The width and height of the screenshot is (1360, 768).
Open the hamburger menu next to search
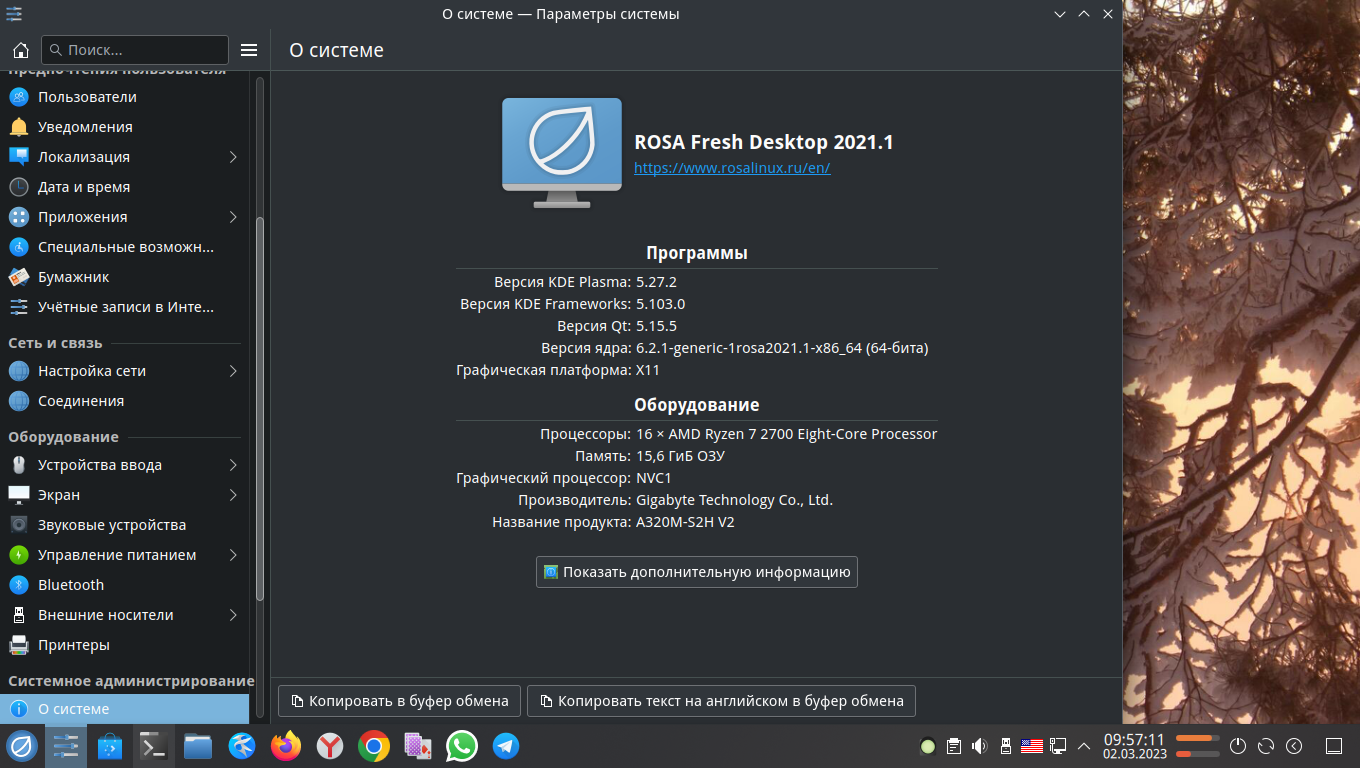coord(250,50)
